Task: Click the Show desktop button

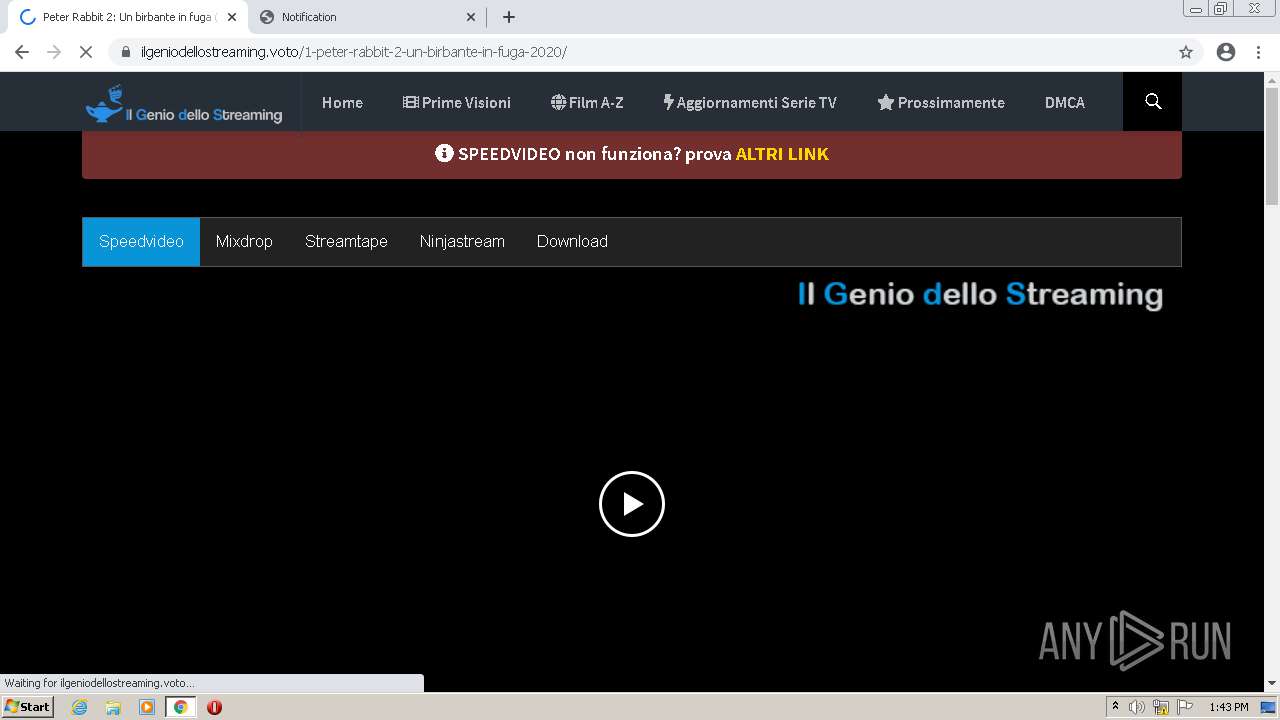Action: (x=1269, y=707)
